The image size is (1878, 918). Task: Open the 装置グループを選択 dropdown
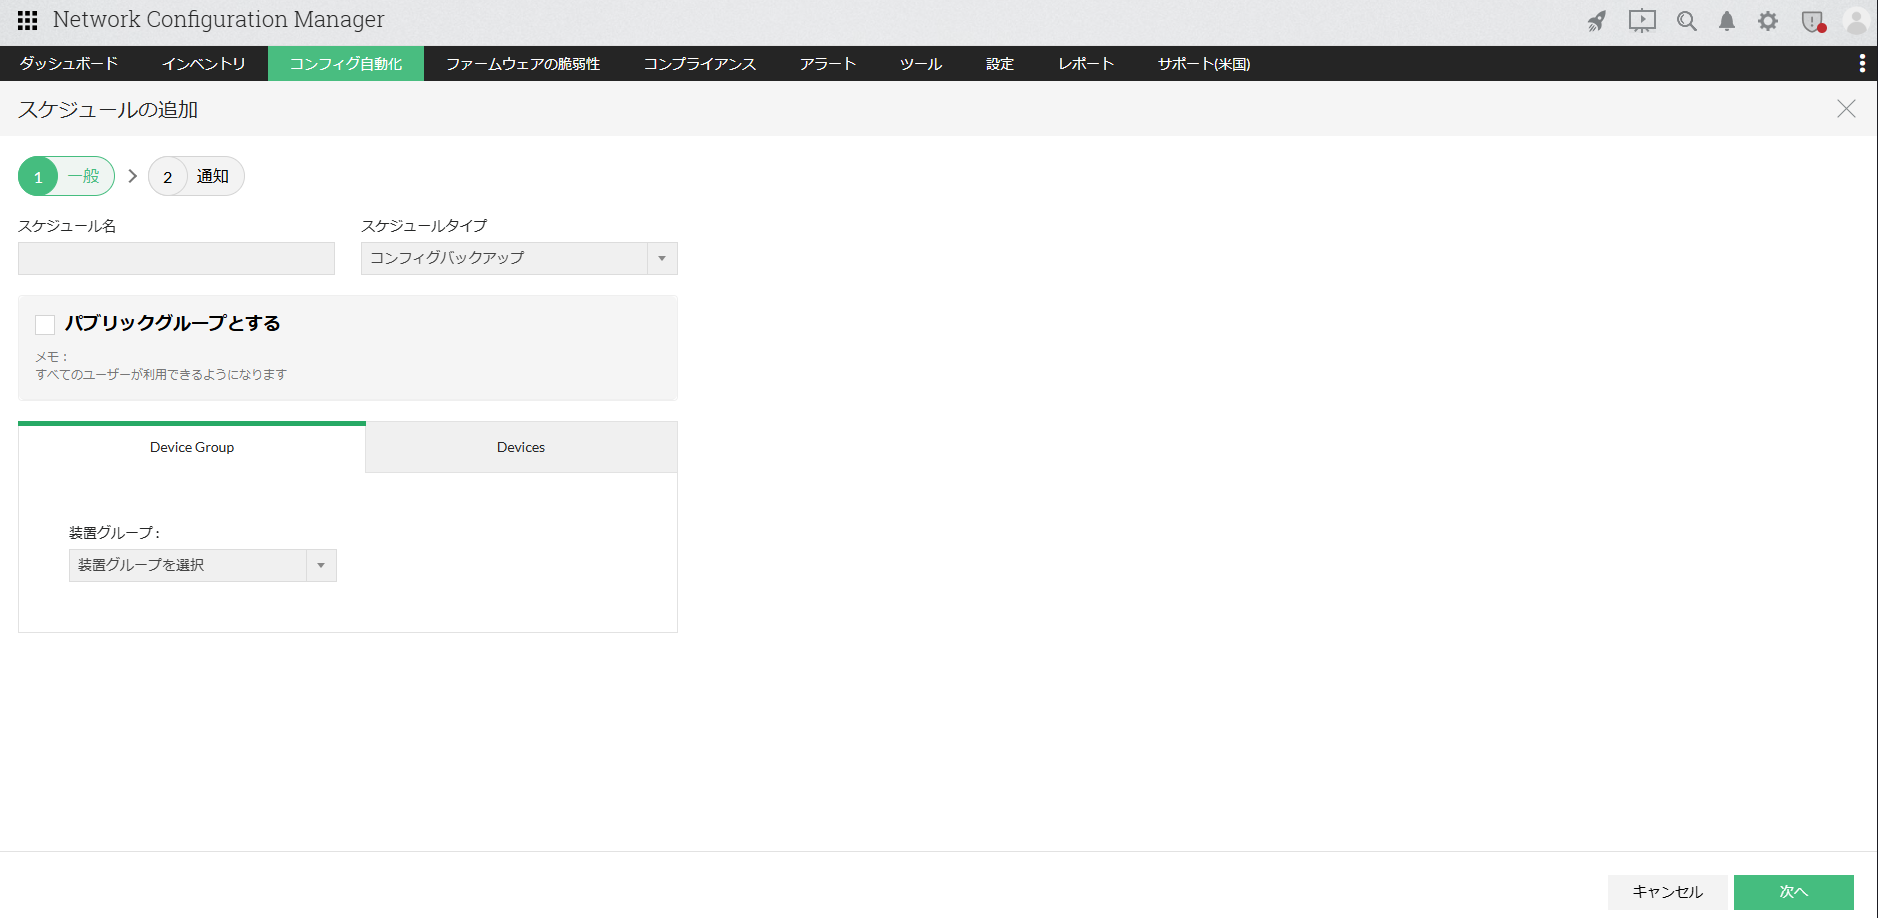(x=203, y=565)
